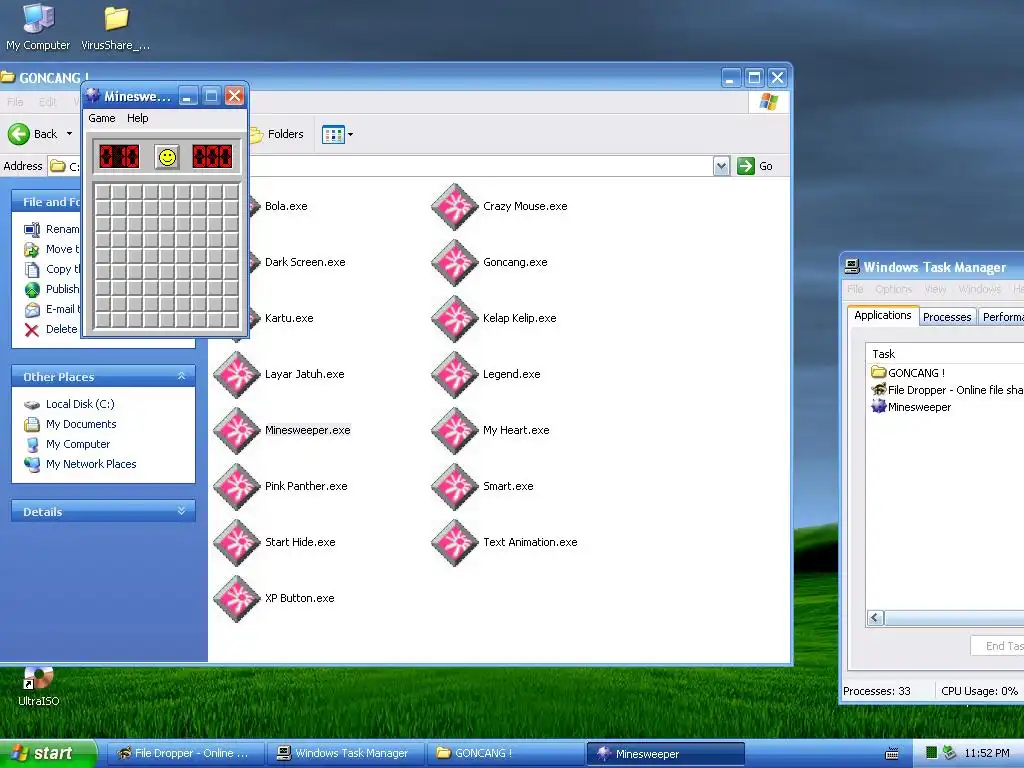This screenshot has width=1024, height=768.
Task: Click the Publish file task icon
Action: pyautogui.click(x=32, y=289)
